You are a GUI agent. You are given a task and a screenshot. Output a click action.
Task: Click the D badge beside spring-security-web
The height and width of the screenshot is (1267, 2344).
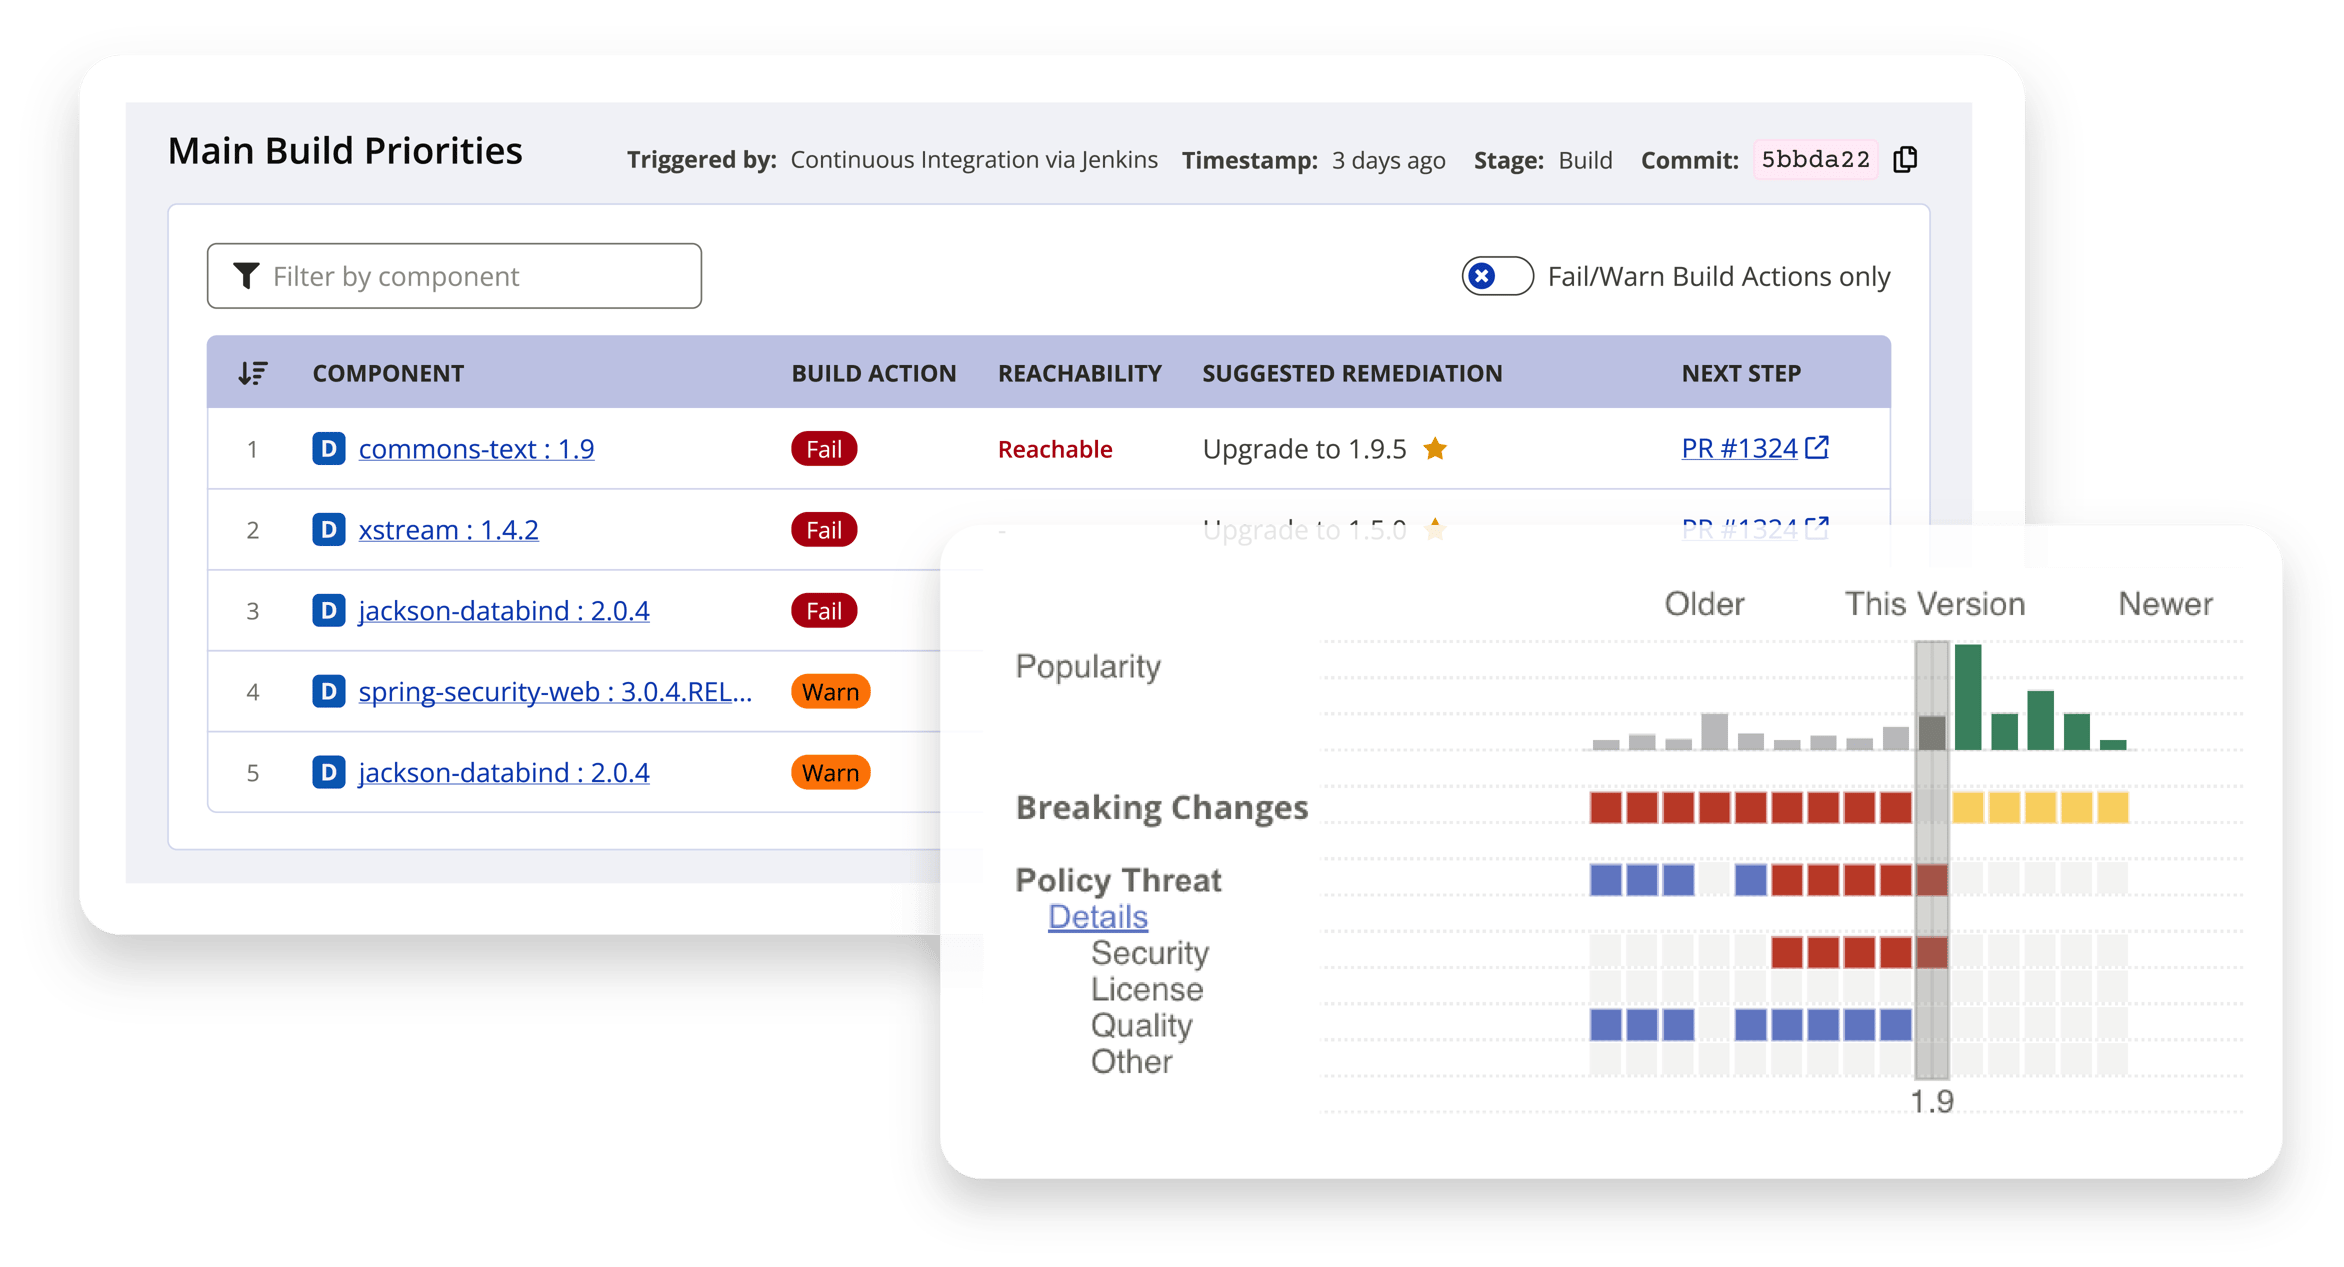point(329,691)
